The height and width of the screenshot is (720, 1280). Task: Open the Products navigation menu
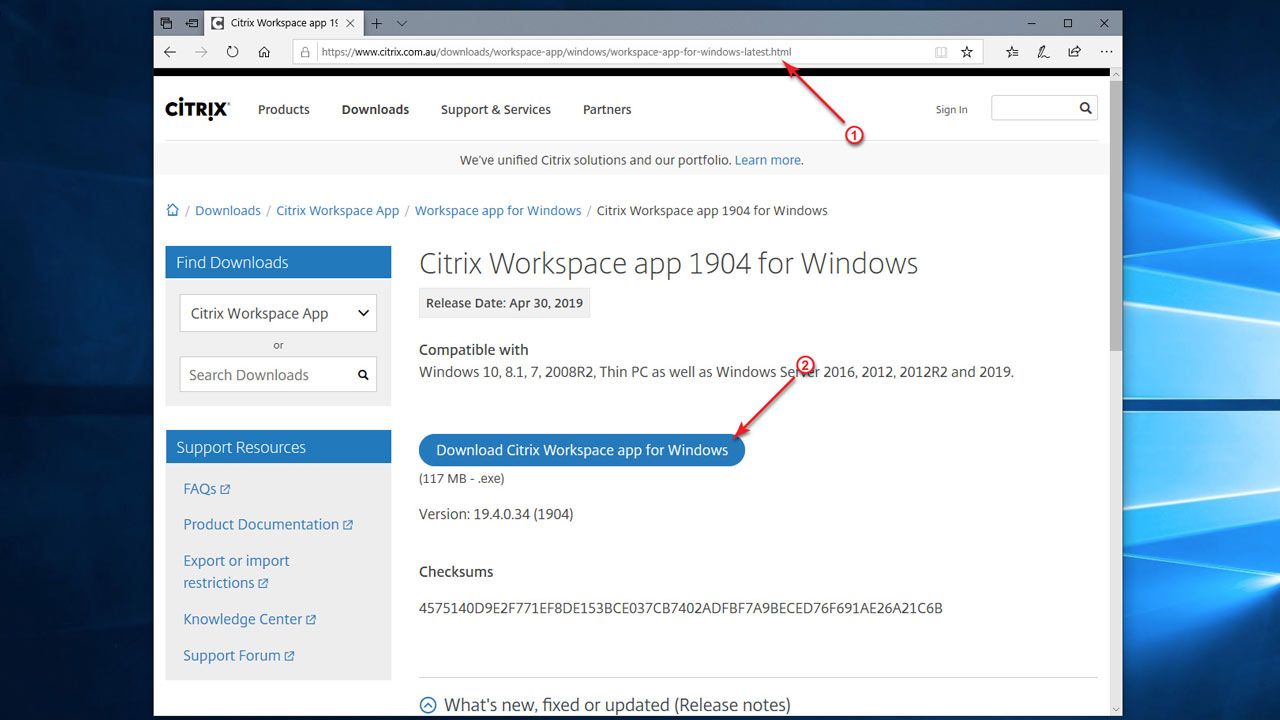[283, 110]
